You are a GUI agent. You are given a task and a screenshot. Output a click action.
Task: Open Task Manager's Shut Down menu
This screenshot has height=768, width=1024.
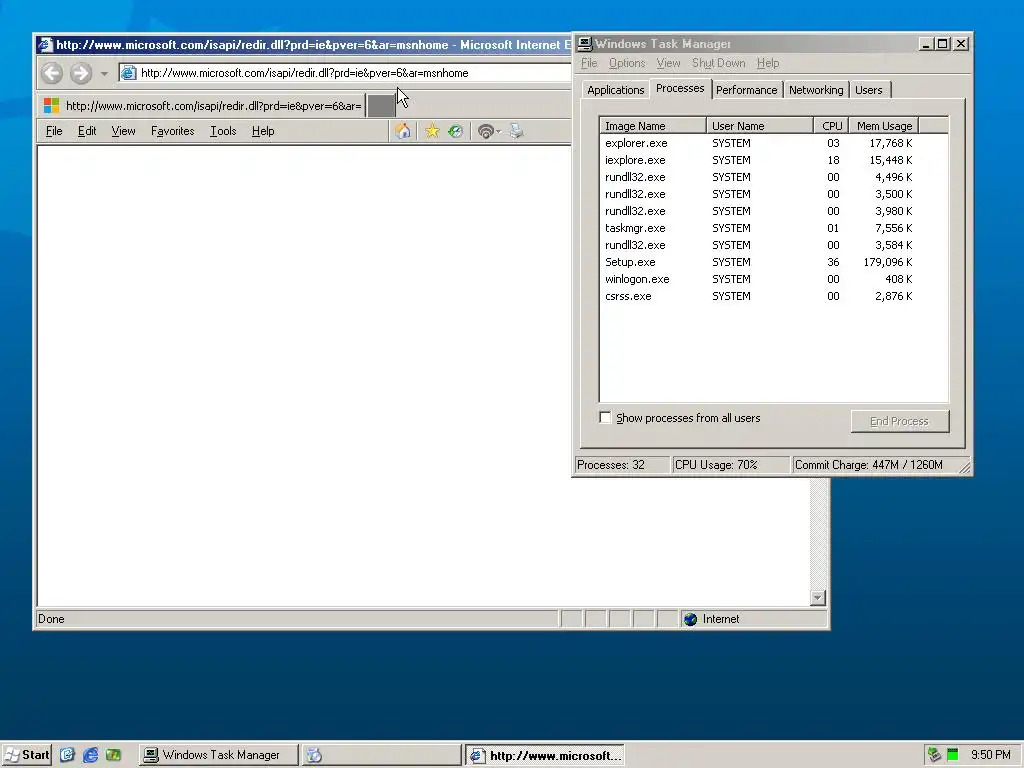[718, 63]
